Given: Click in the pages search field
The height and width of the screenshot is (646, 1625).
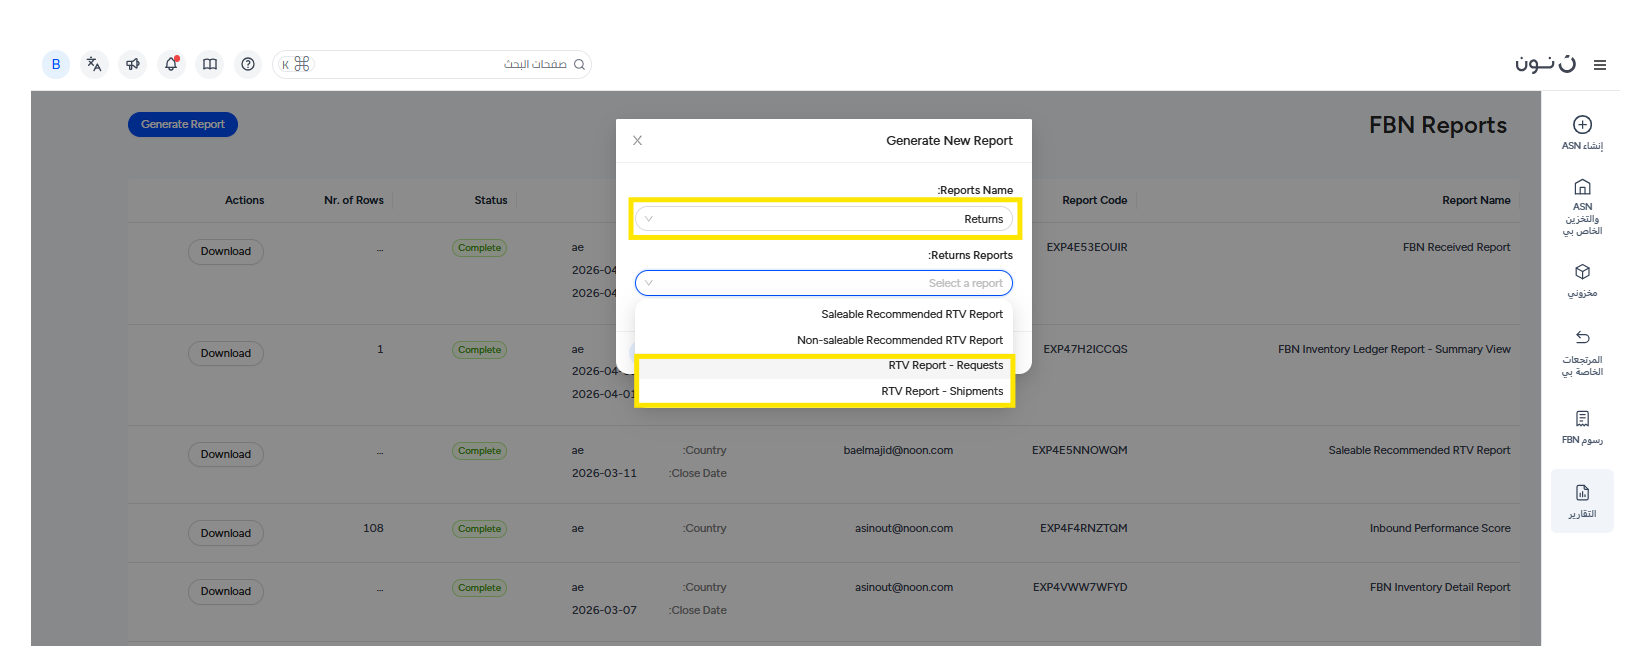Looking at the screenshot, I should point(440,64).
